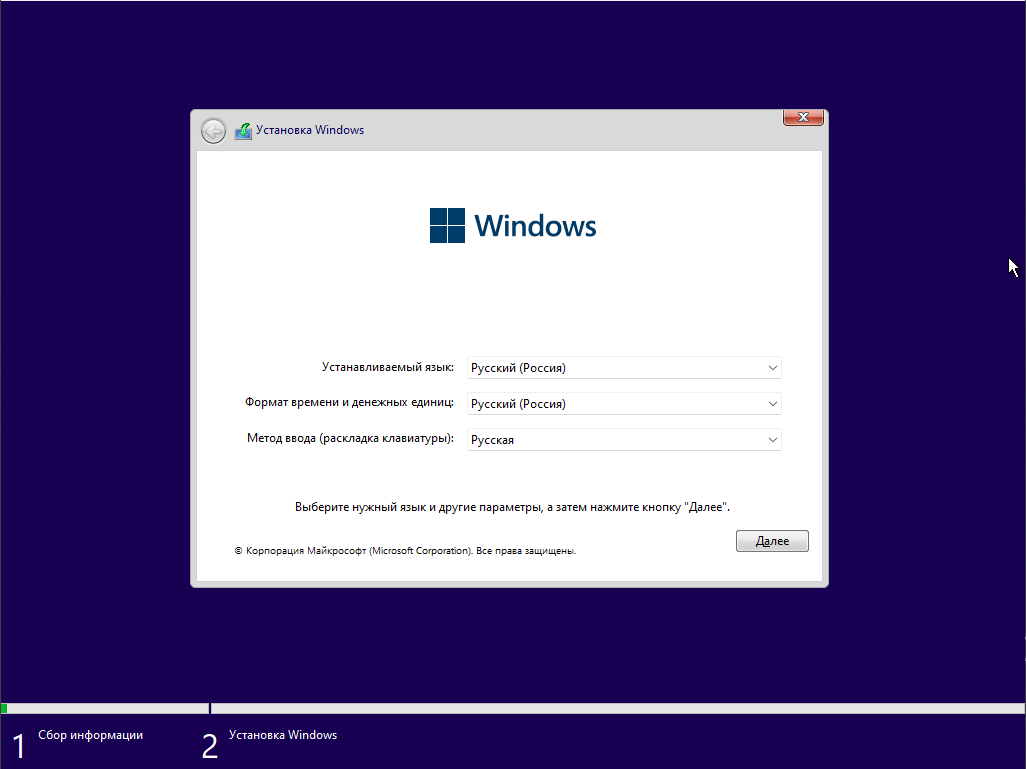The width and height of the screenshot is (1026, 769).
Task: Click step 2 Установка Windows at bottom
Action: click(270, 744)
